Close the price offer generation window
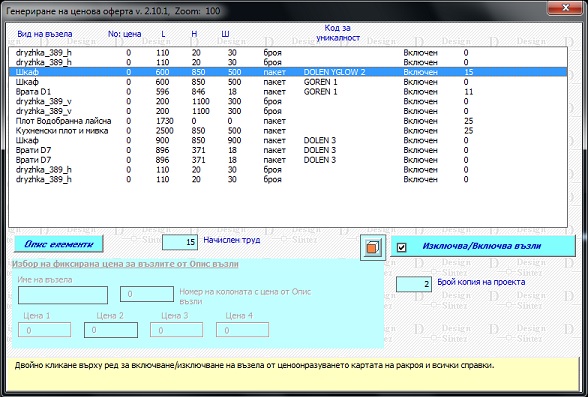 (x=566, y=8)
